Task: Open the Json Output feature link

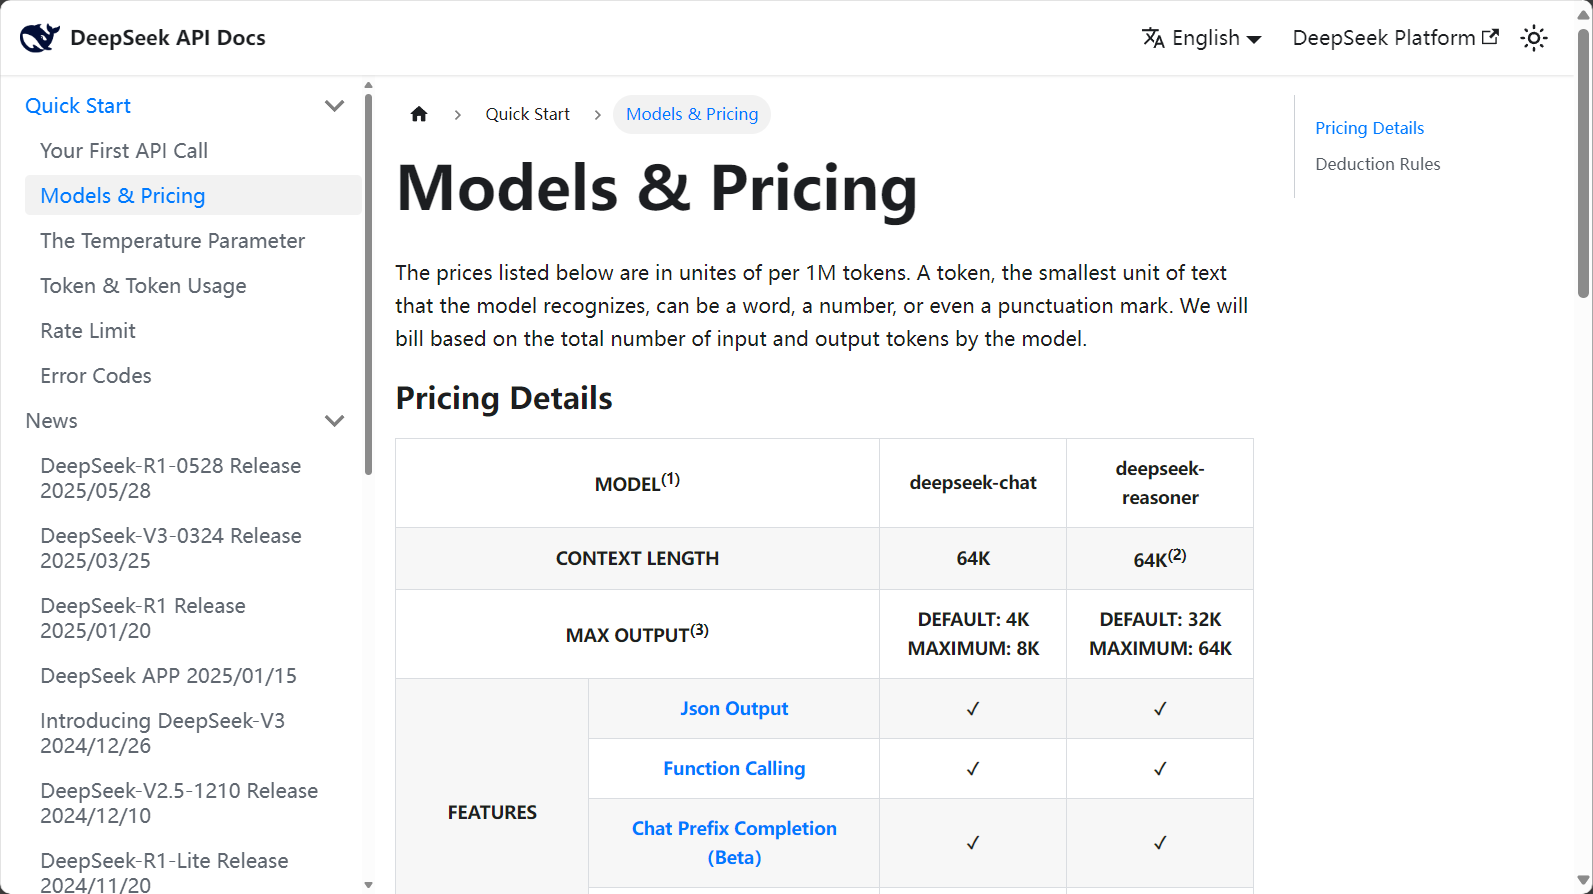Action: (x=734, y=709)
